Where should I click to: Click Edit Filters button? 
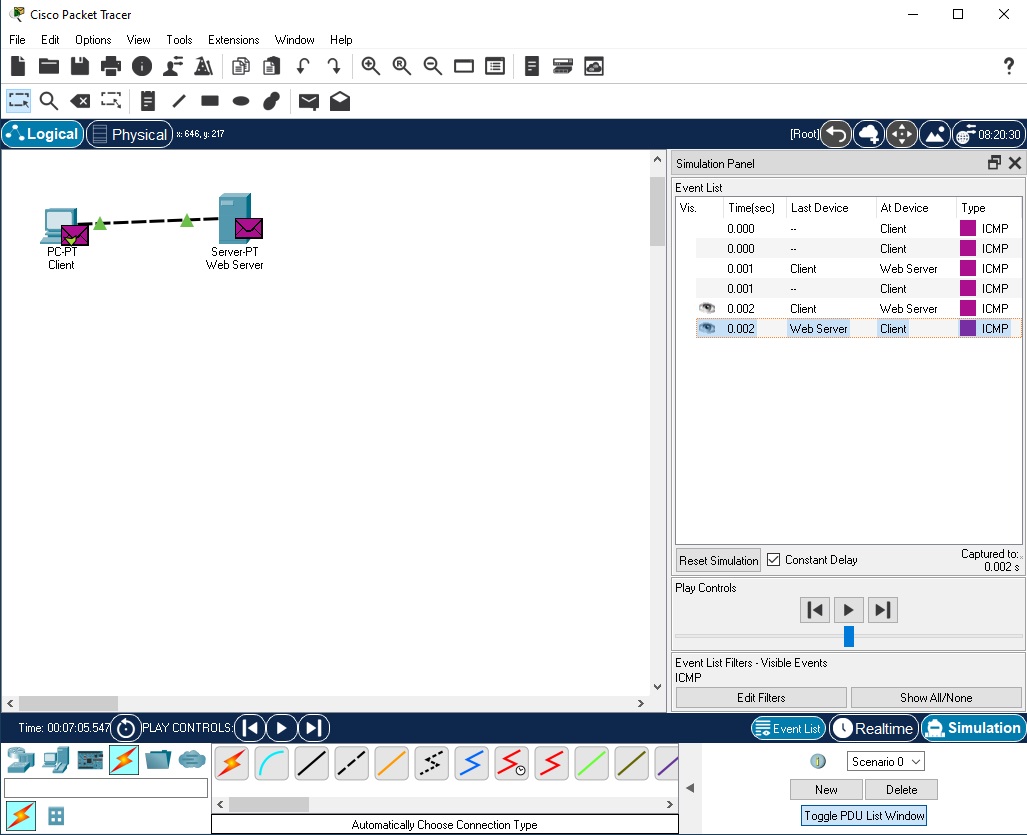click(x=761, y=697)
